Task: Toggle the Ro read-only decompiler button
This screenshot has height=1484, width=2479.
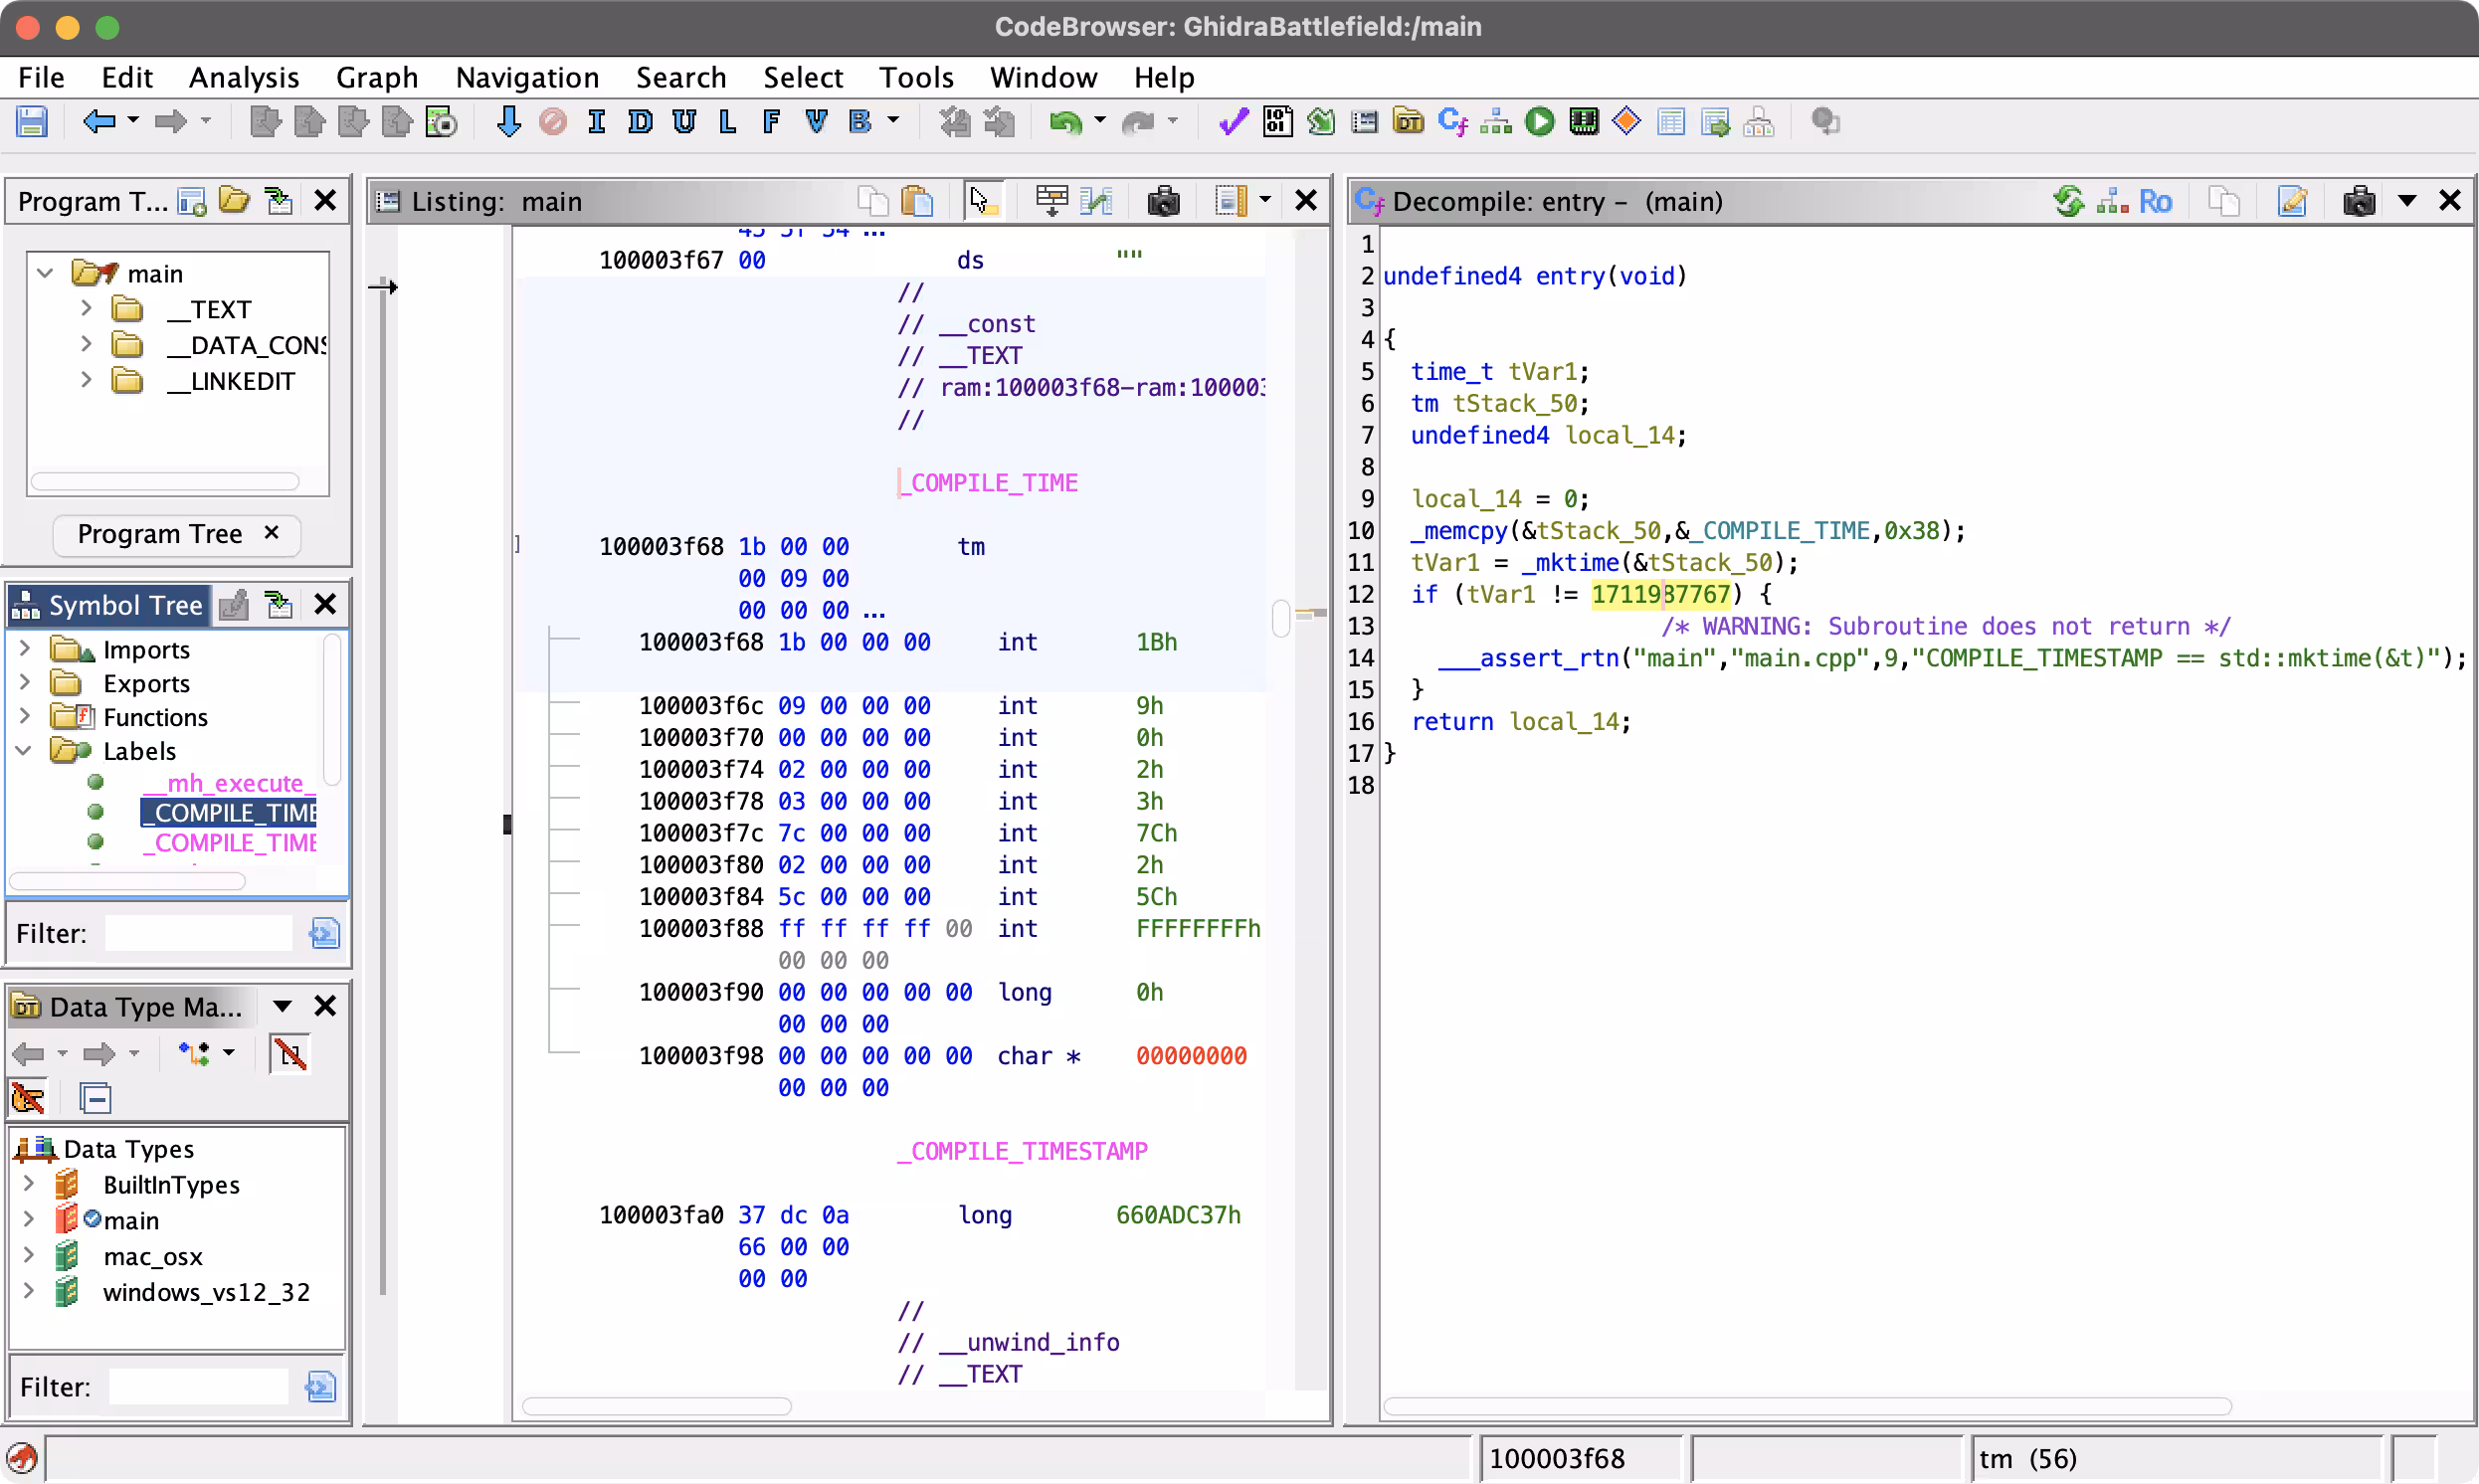Action: click(x=2155, y=201)
